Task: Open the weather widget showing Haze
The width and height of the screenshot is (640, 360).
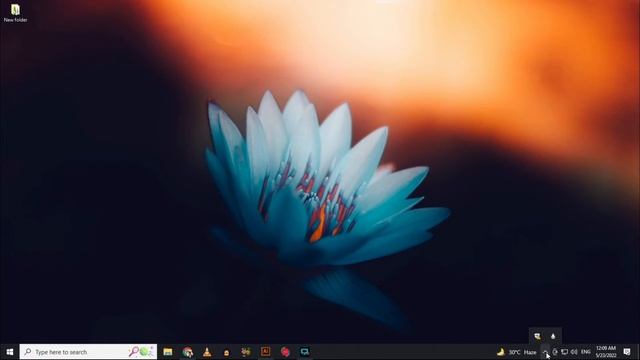Action: click(x=517, y=352)
